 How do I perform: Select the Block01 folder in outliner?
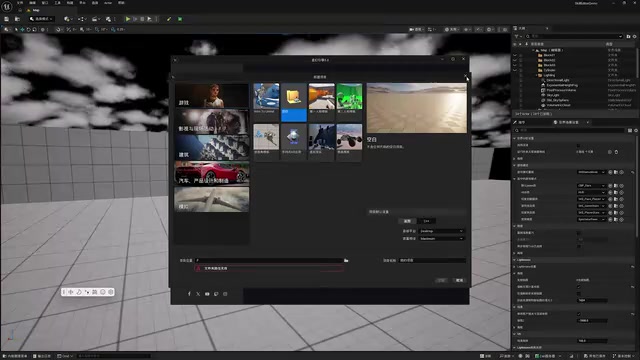(x=549, y=55)
